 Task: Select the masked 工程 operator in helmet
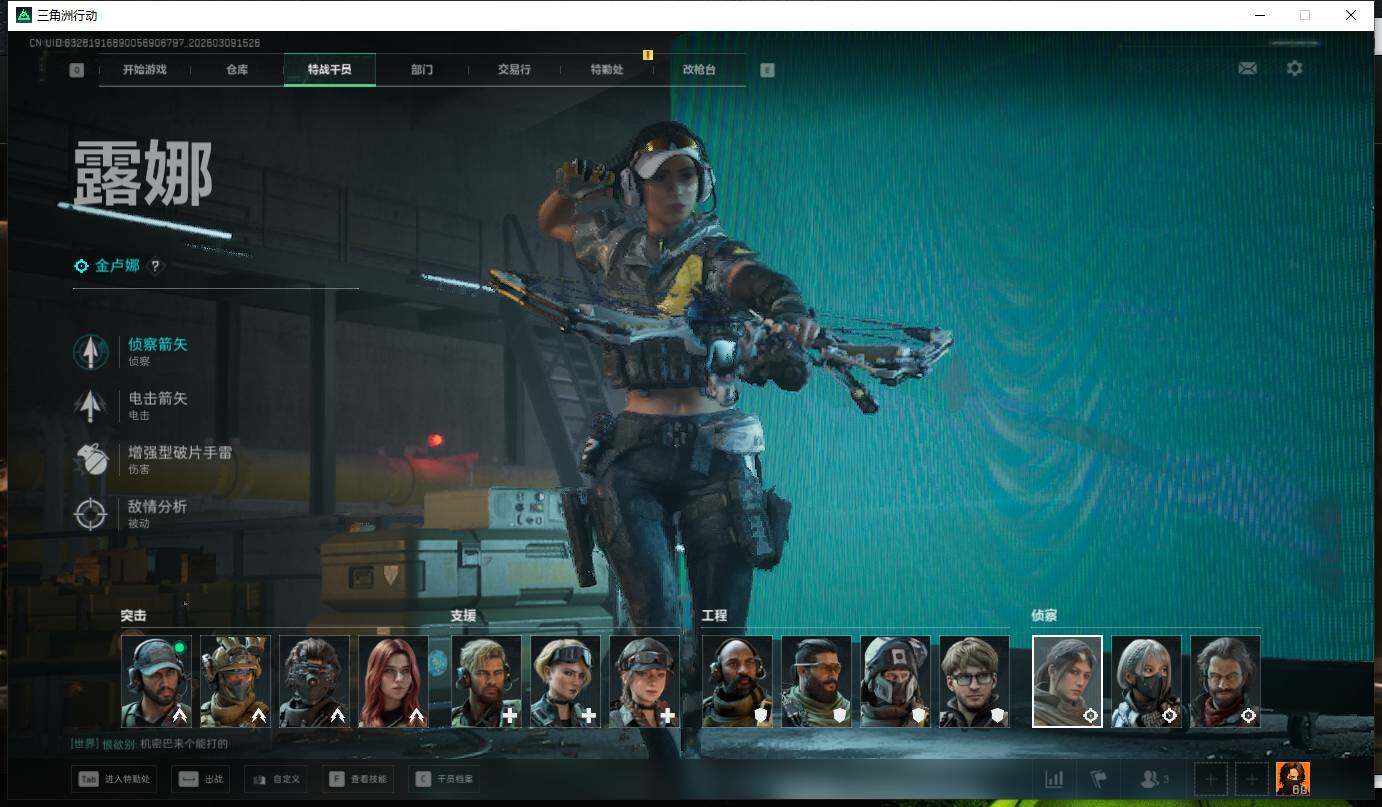coord(895,681)
